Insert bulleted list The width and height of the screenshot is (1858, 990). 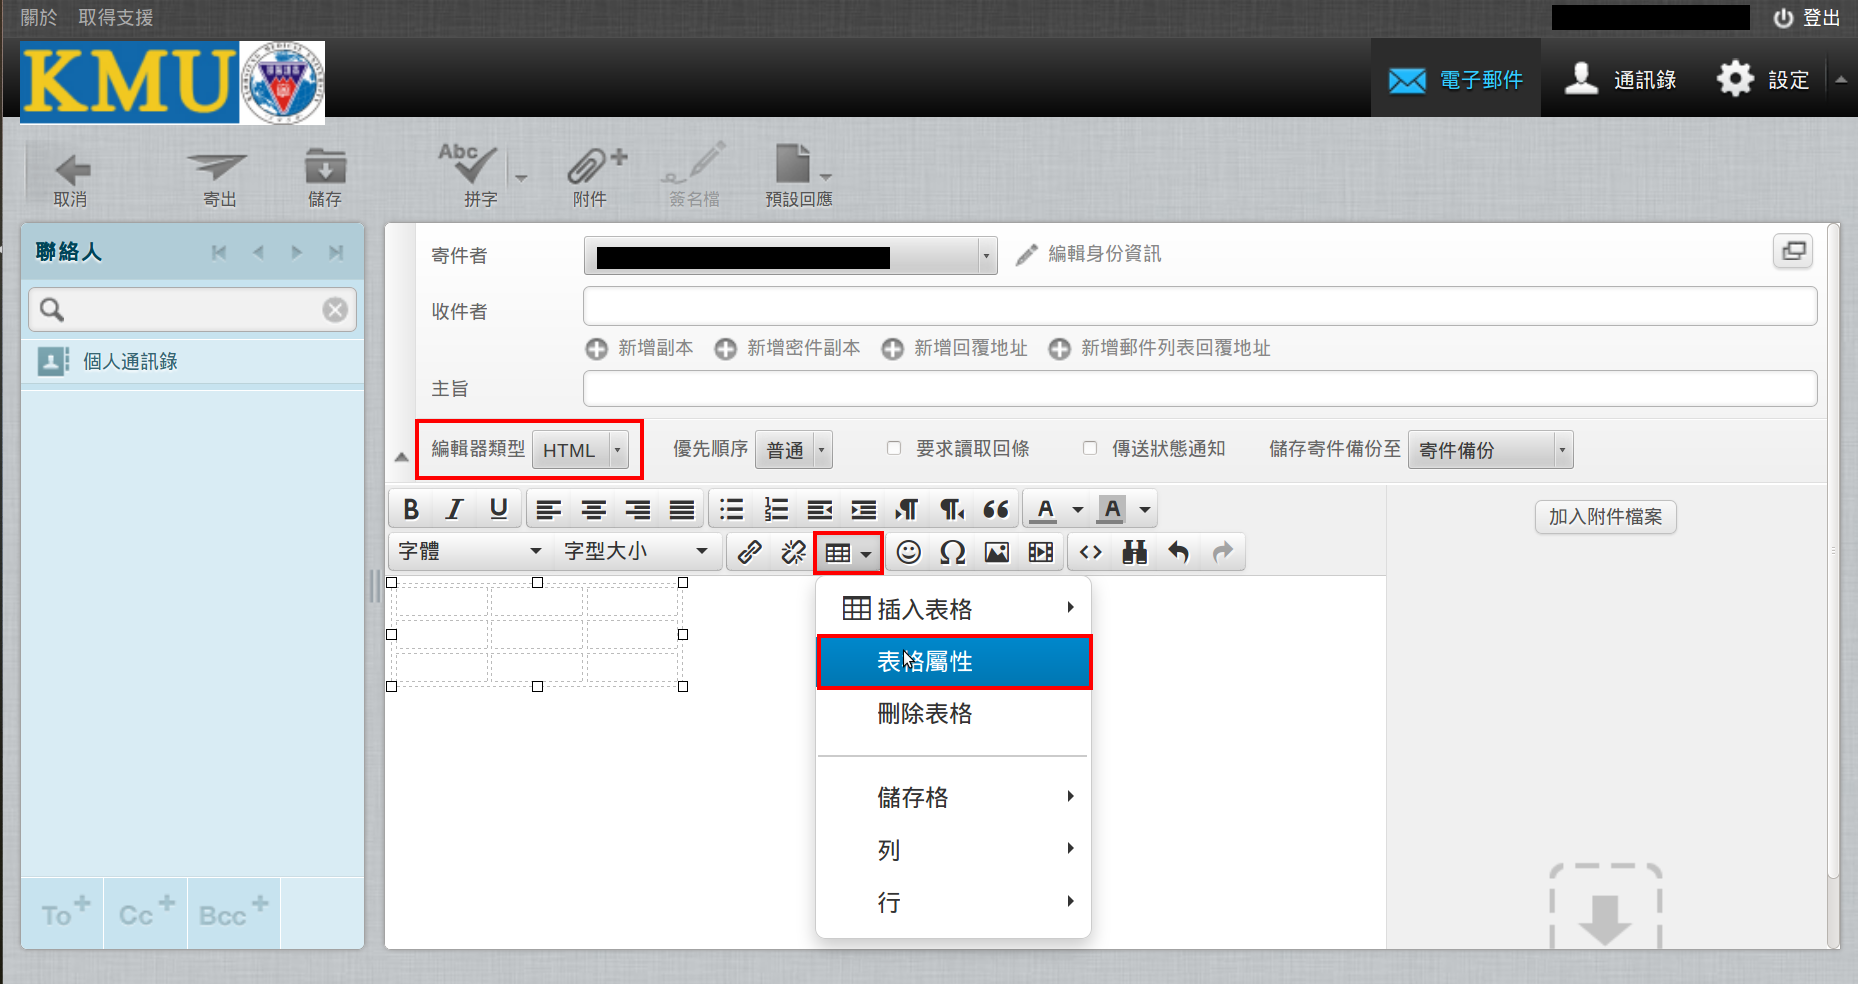pyautogui.click(x=732, y=510)
